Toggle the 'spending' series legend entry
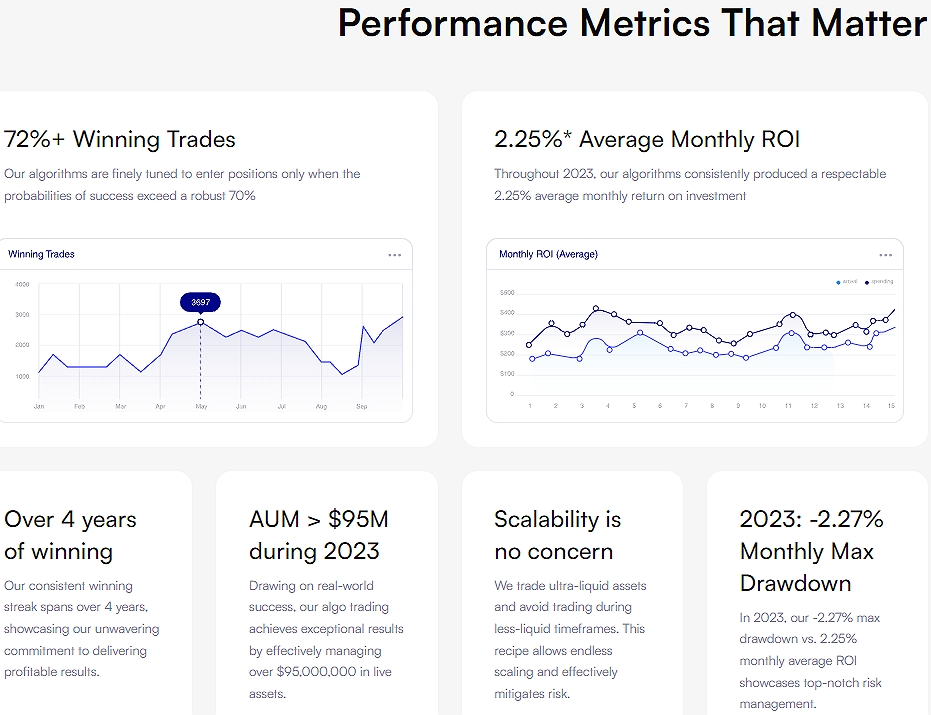This screenshot has height=715, width=931. click(x=879, y=282)
